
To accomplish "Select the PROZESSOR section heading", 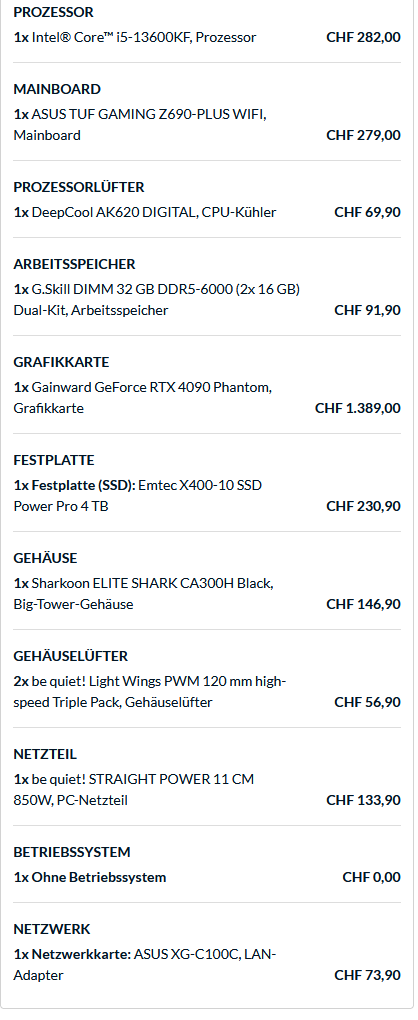I will pos(53,12).
